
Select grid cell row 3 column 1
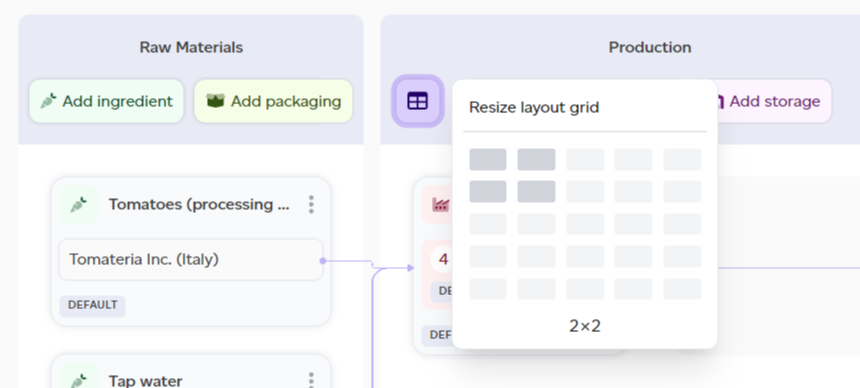[488, 224]
